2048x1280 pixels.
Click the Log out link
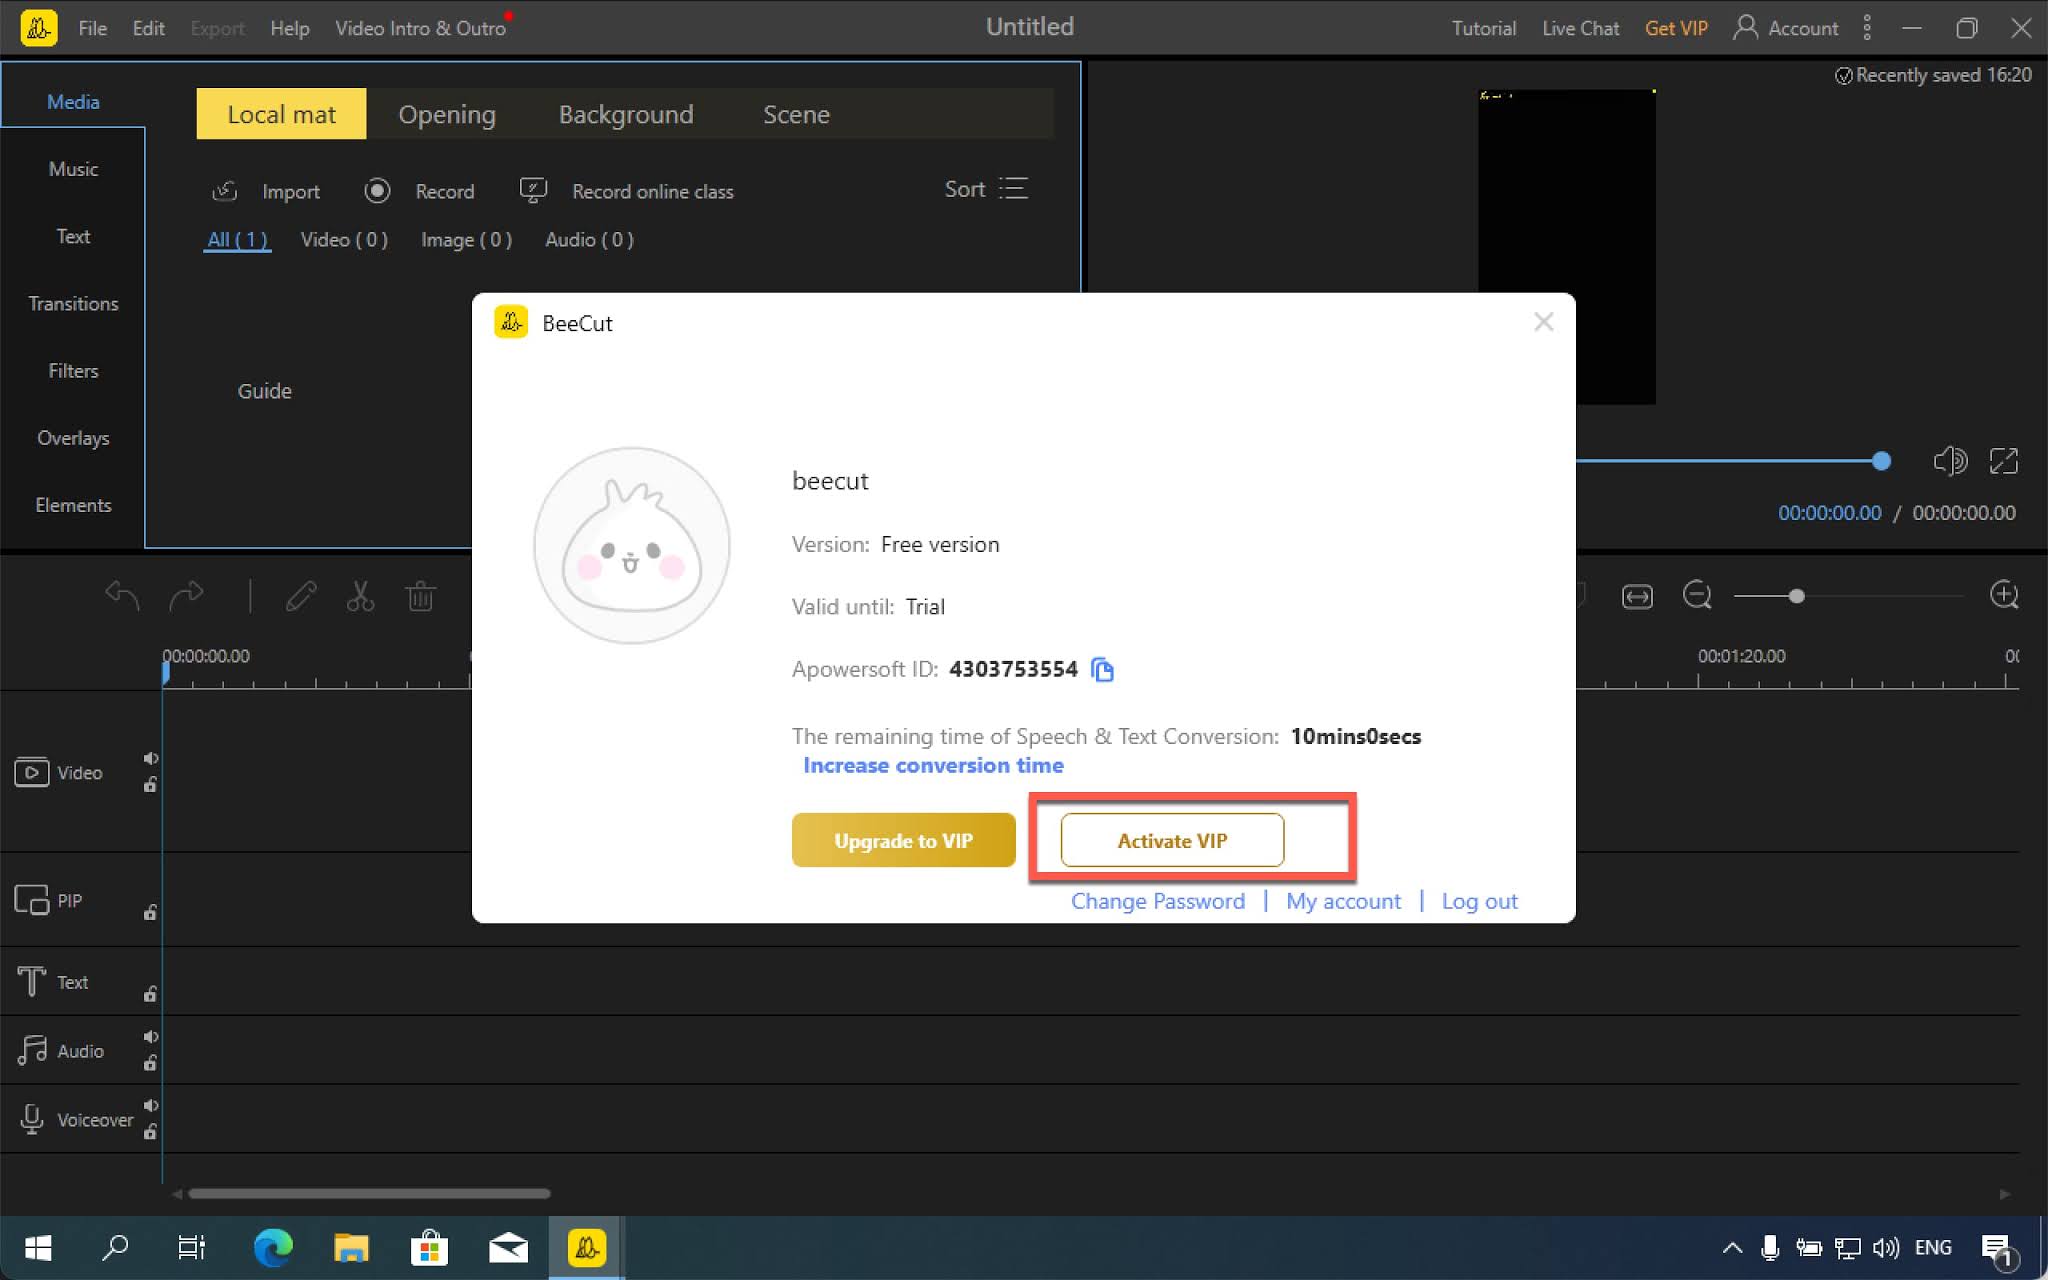[1479, 901]
